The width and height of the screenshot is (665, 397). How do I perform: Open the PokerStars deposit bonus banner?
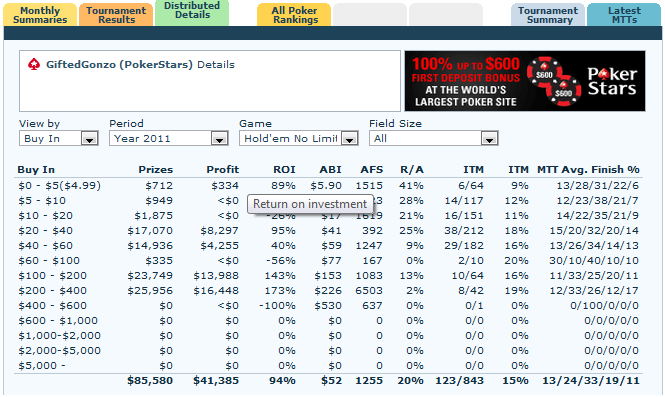(x=525, y=81)
